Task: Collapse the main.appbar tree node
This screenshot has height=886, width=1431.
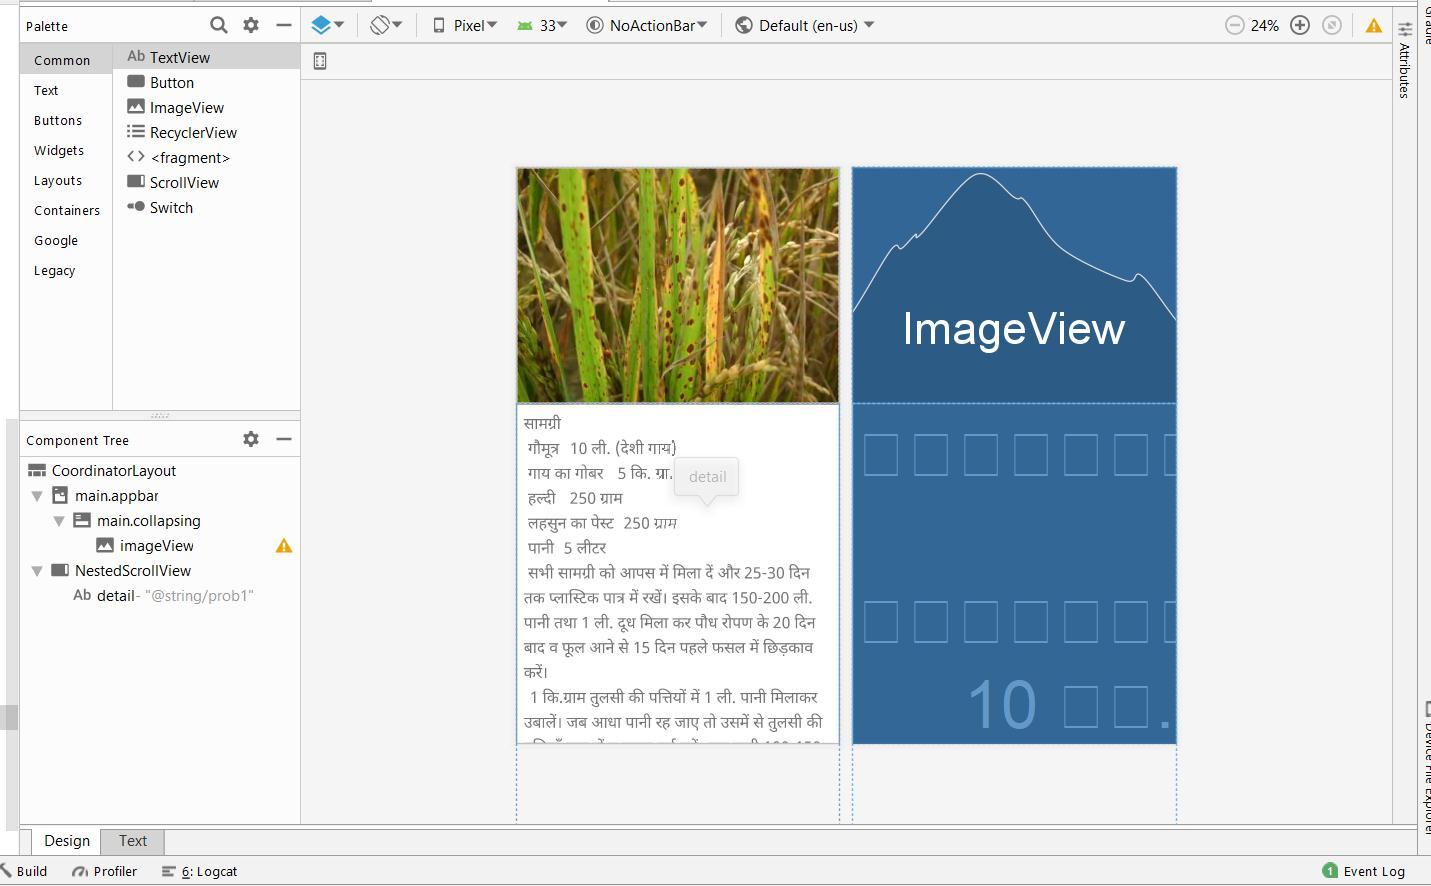Action: click(37, 496)
